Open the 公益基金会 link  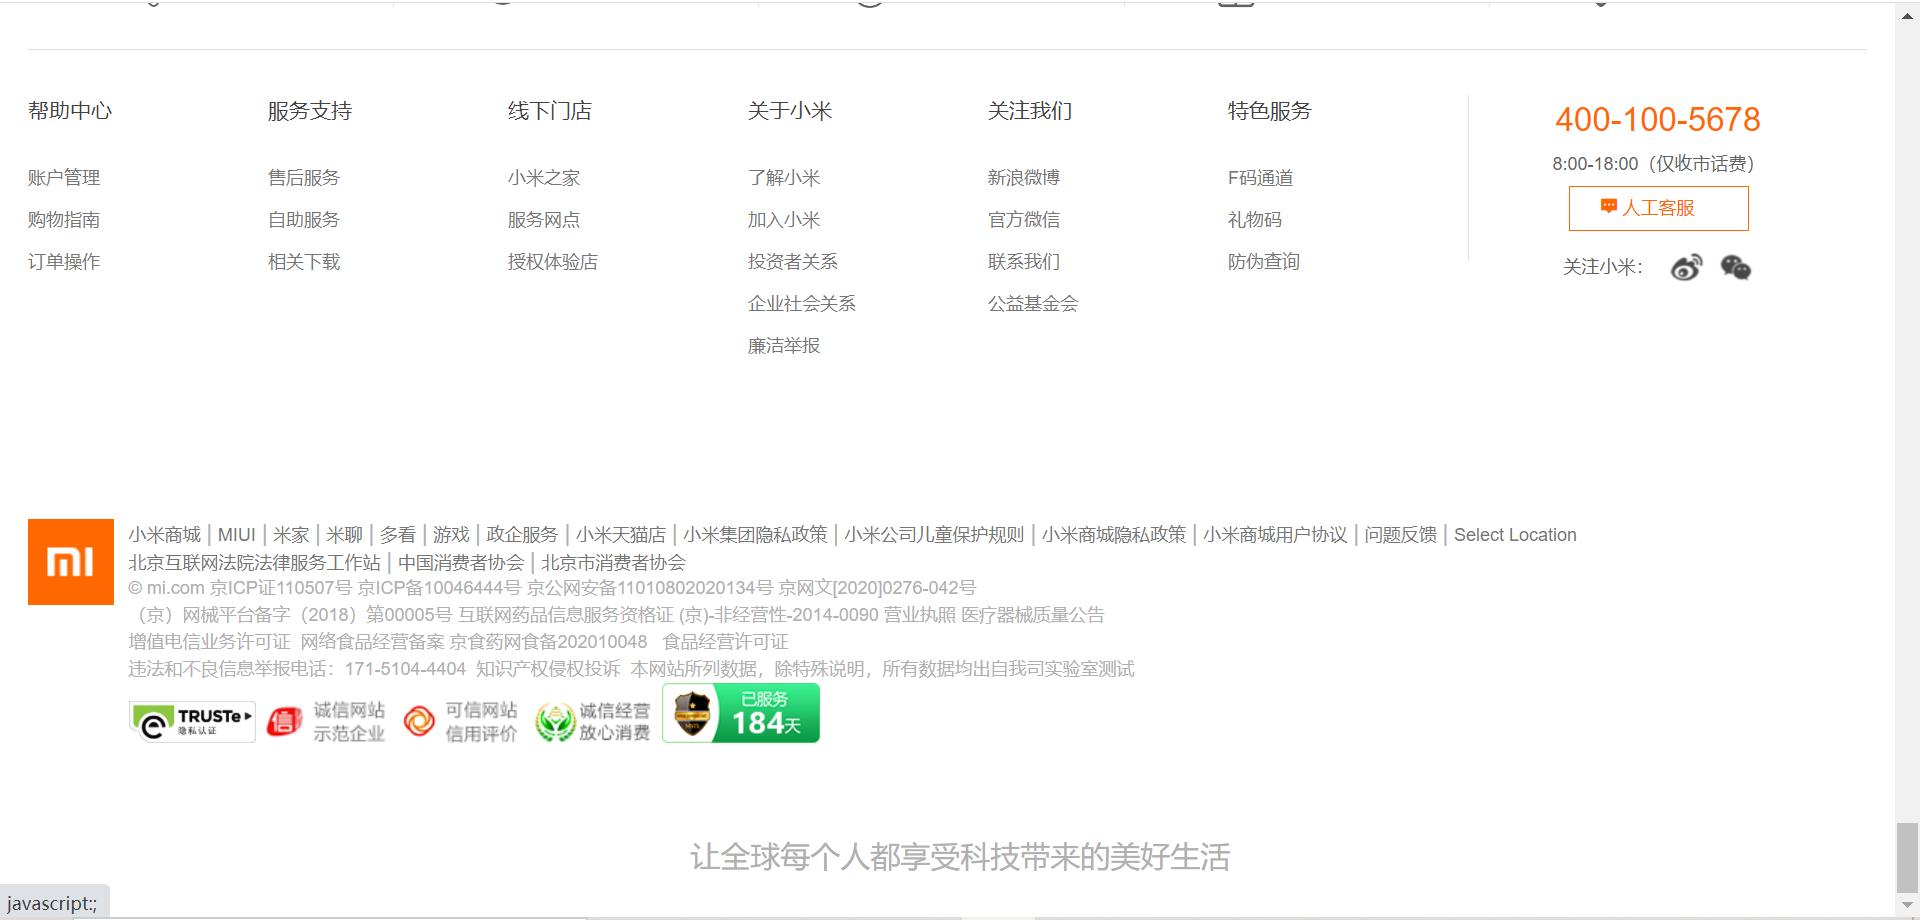coord(1033,304)
